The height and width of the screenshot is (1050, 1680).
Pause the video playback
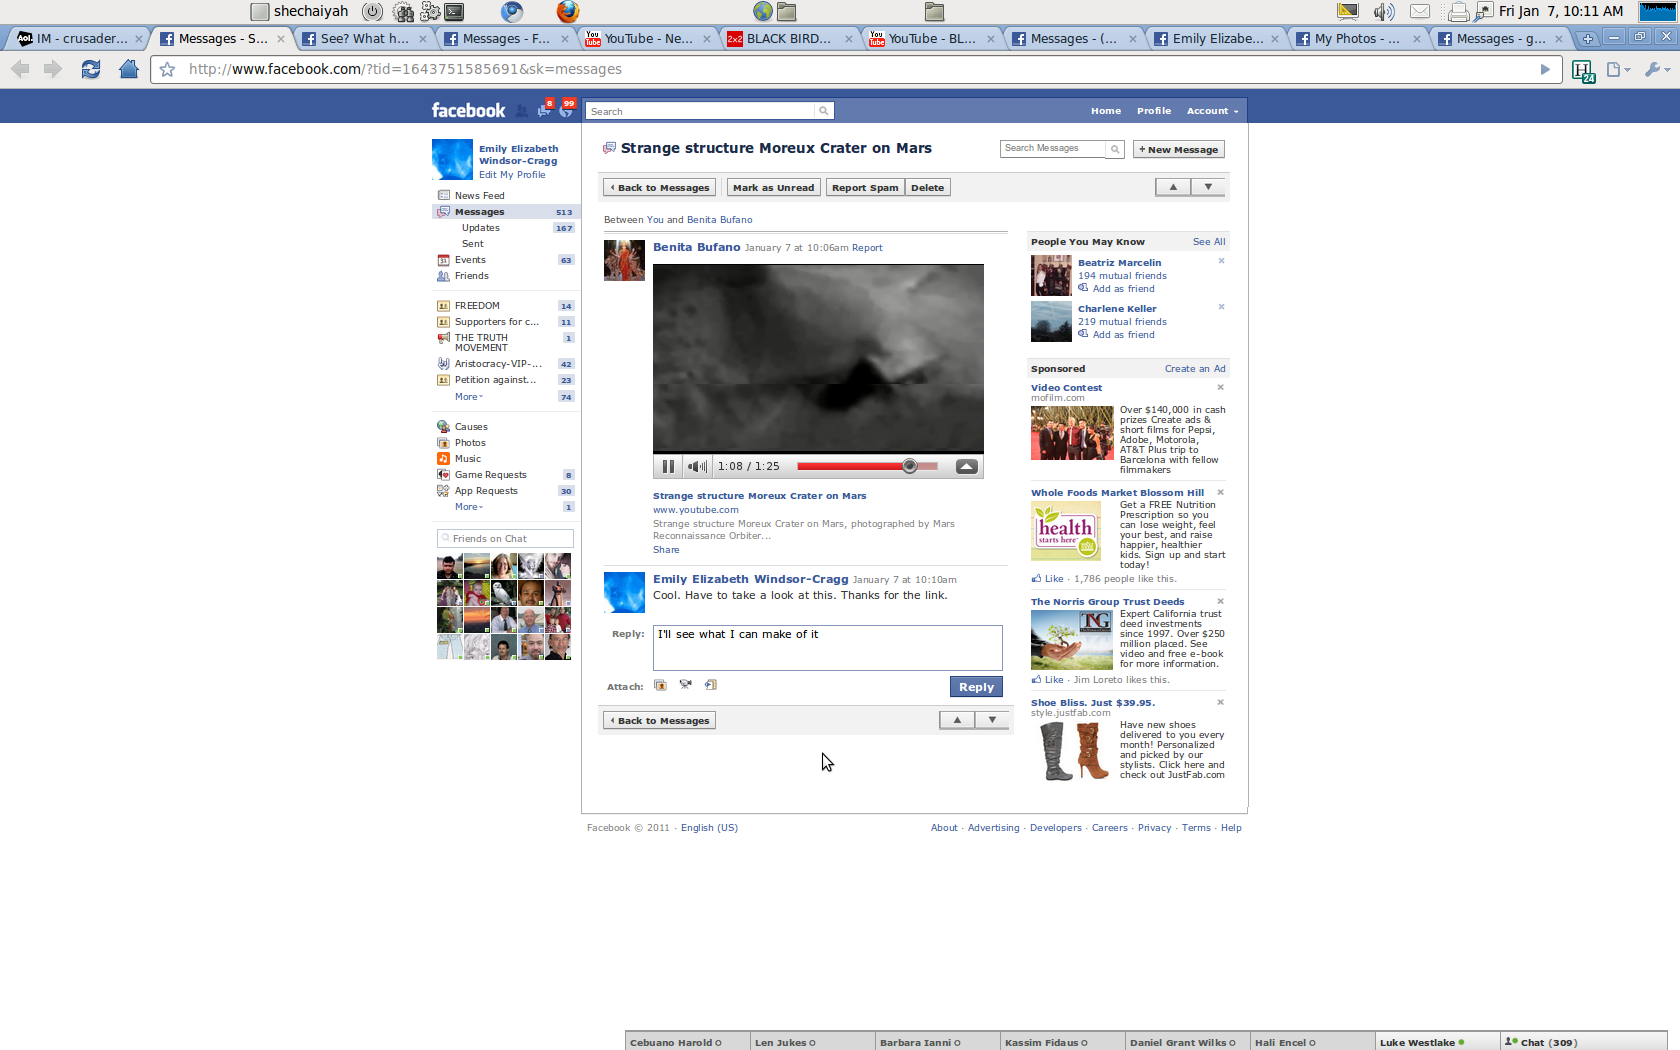pos(668,466)
